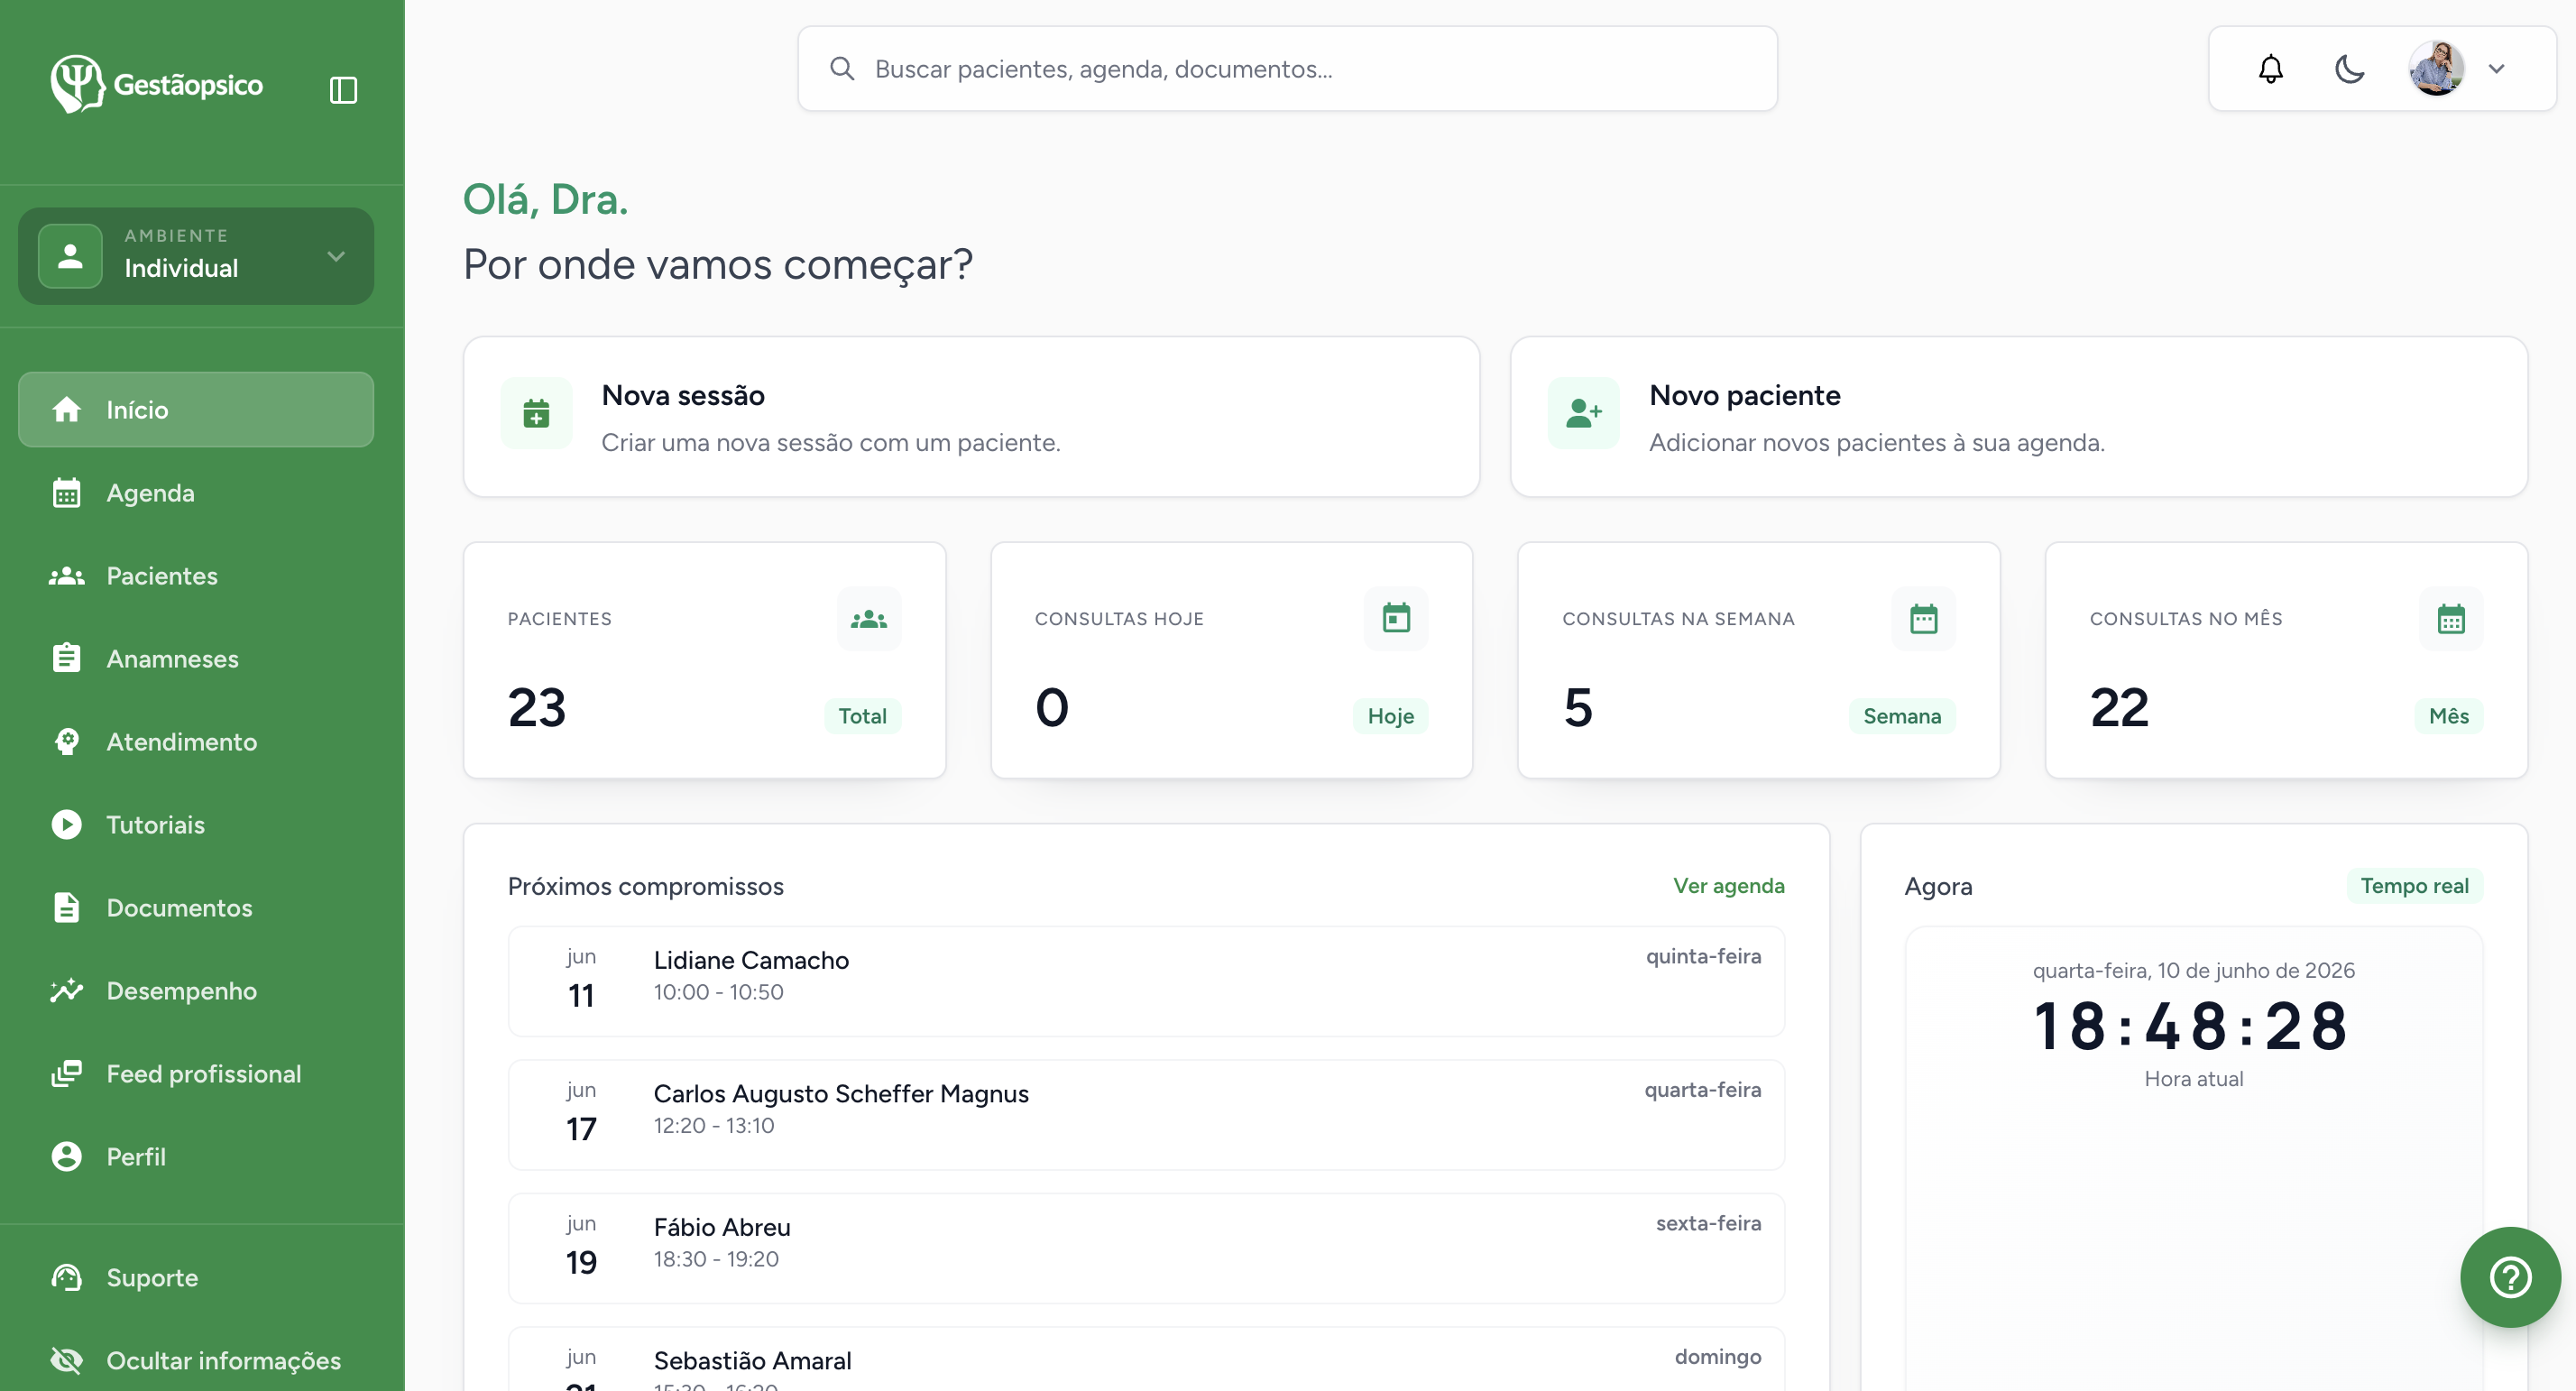Click the Ambiente person icon

(x=70, y=256)
